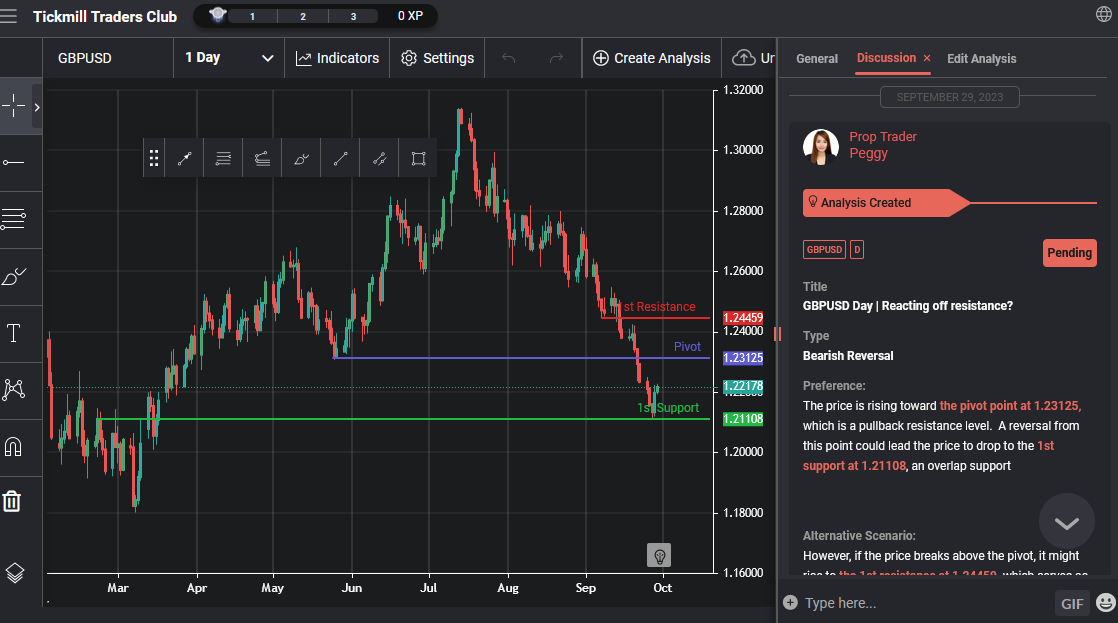The image size is (1118, 623).
Task: Click the Pivot line label on chart
Action: tap(687, 346)
